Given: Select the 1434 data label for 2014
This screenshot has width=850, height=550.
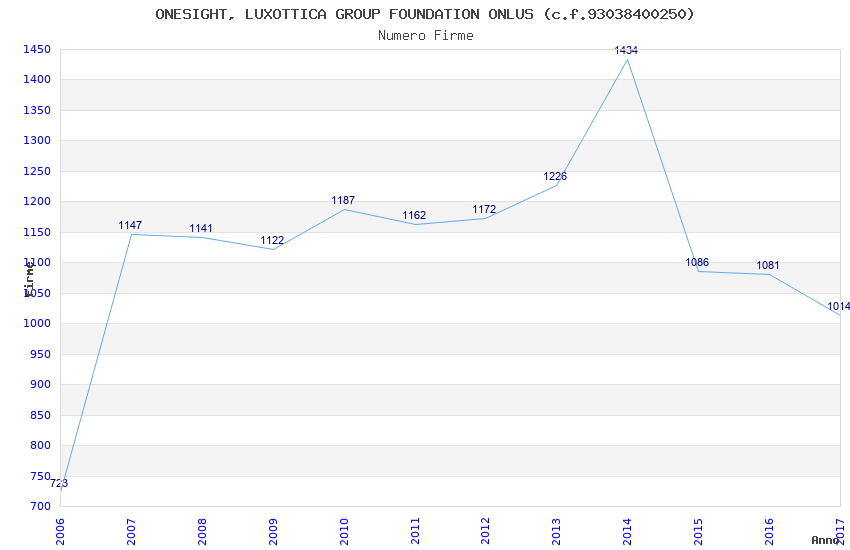Looking at the screenshot, I should pyautogui.click(x=626, y=50).
